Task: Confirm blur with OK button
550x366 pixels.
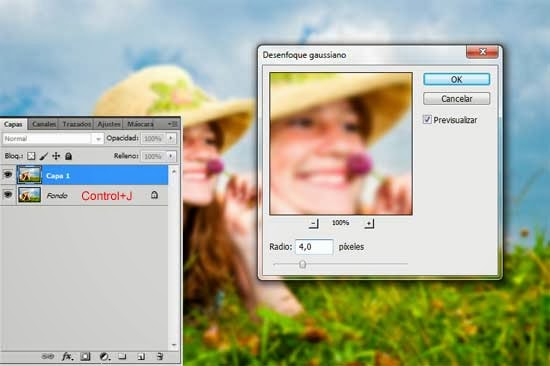Action: pos(456,79)
